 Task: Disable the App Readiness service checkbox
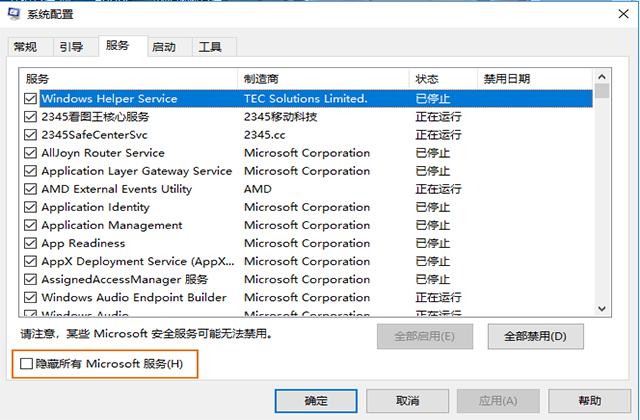pyautogui.click(x=31, y=243)
